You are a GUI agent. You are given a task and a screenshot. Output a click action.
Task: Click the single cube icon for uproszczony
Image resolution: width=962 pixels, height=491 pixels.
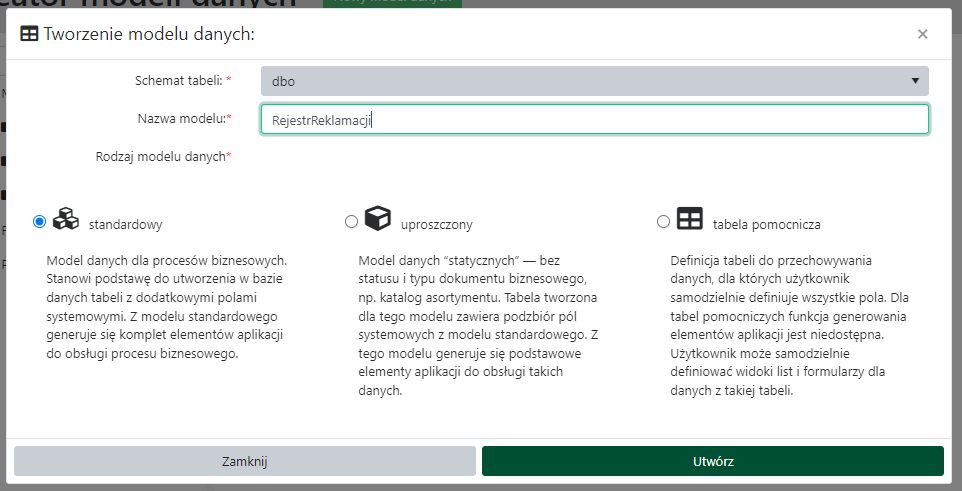(377, 219)
